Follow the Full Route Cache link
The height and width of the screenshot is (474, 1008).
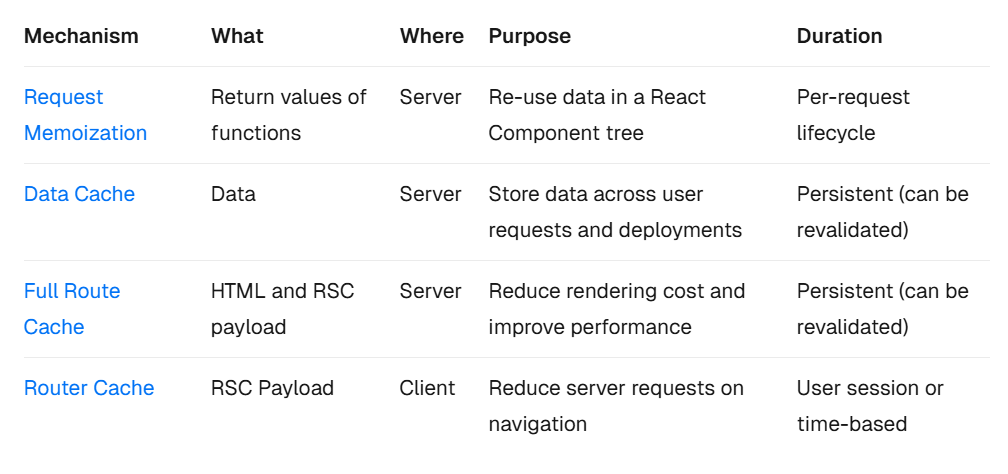point(72,309)
